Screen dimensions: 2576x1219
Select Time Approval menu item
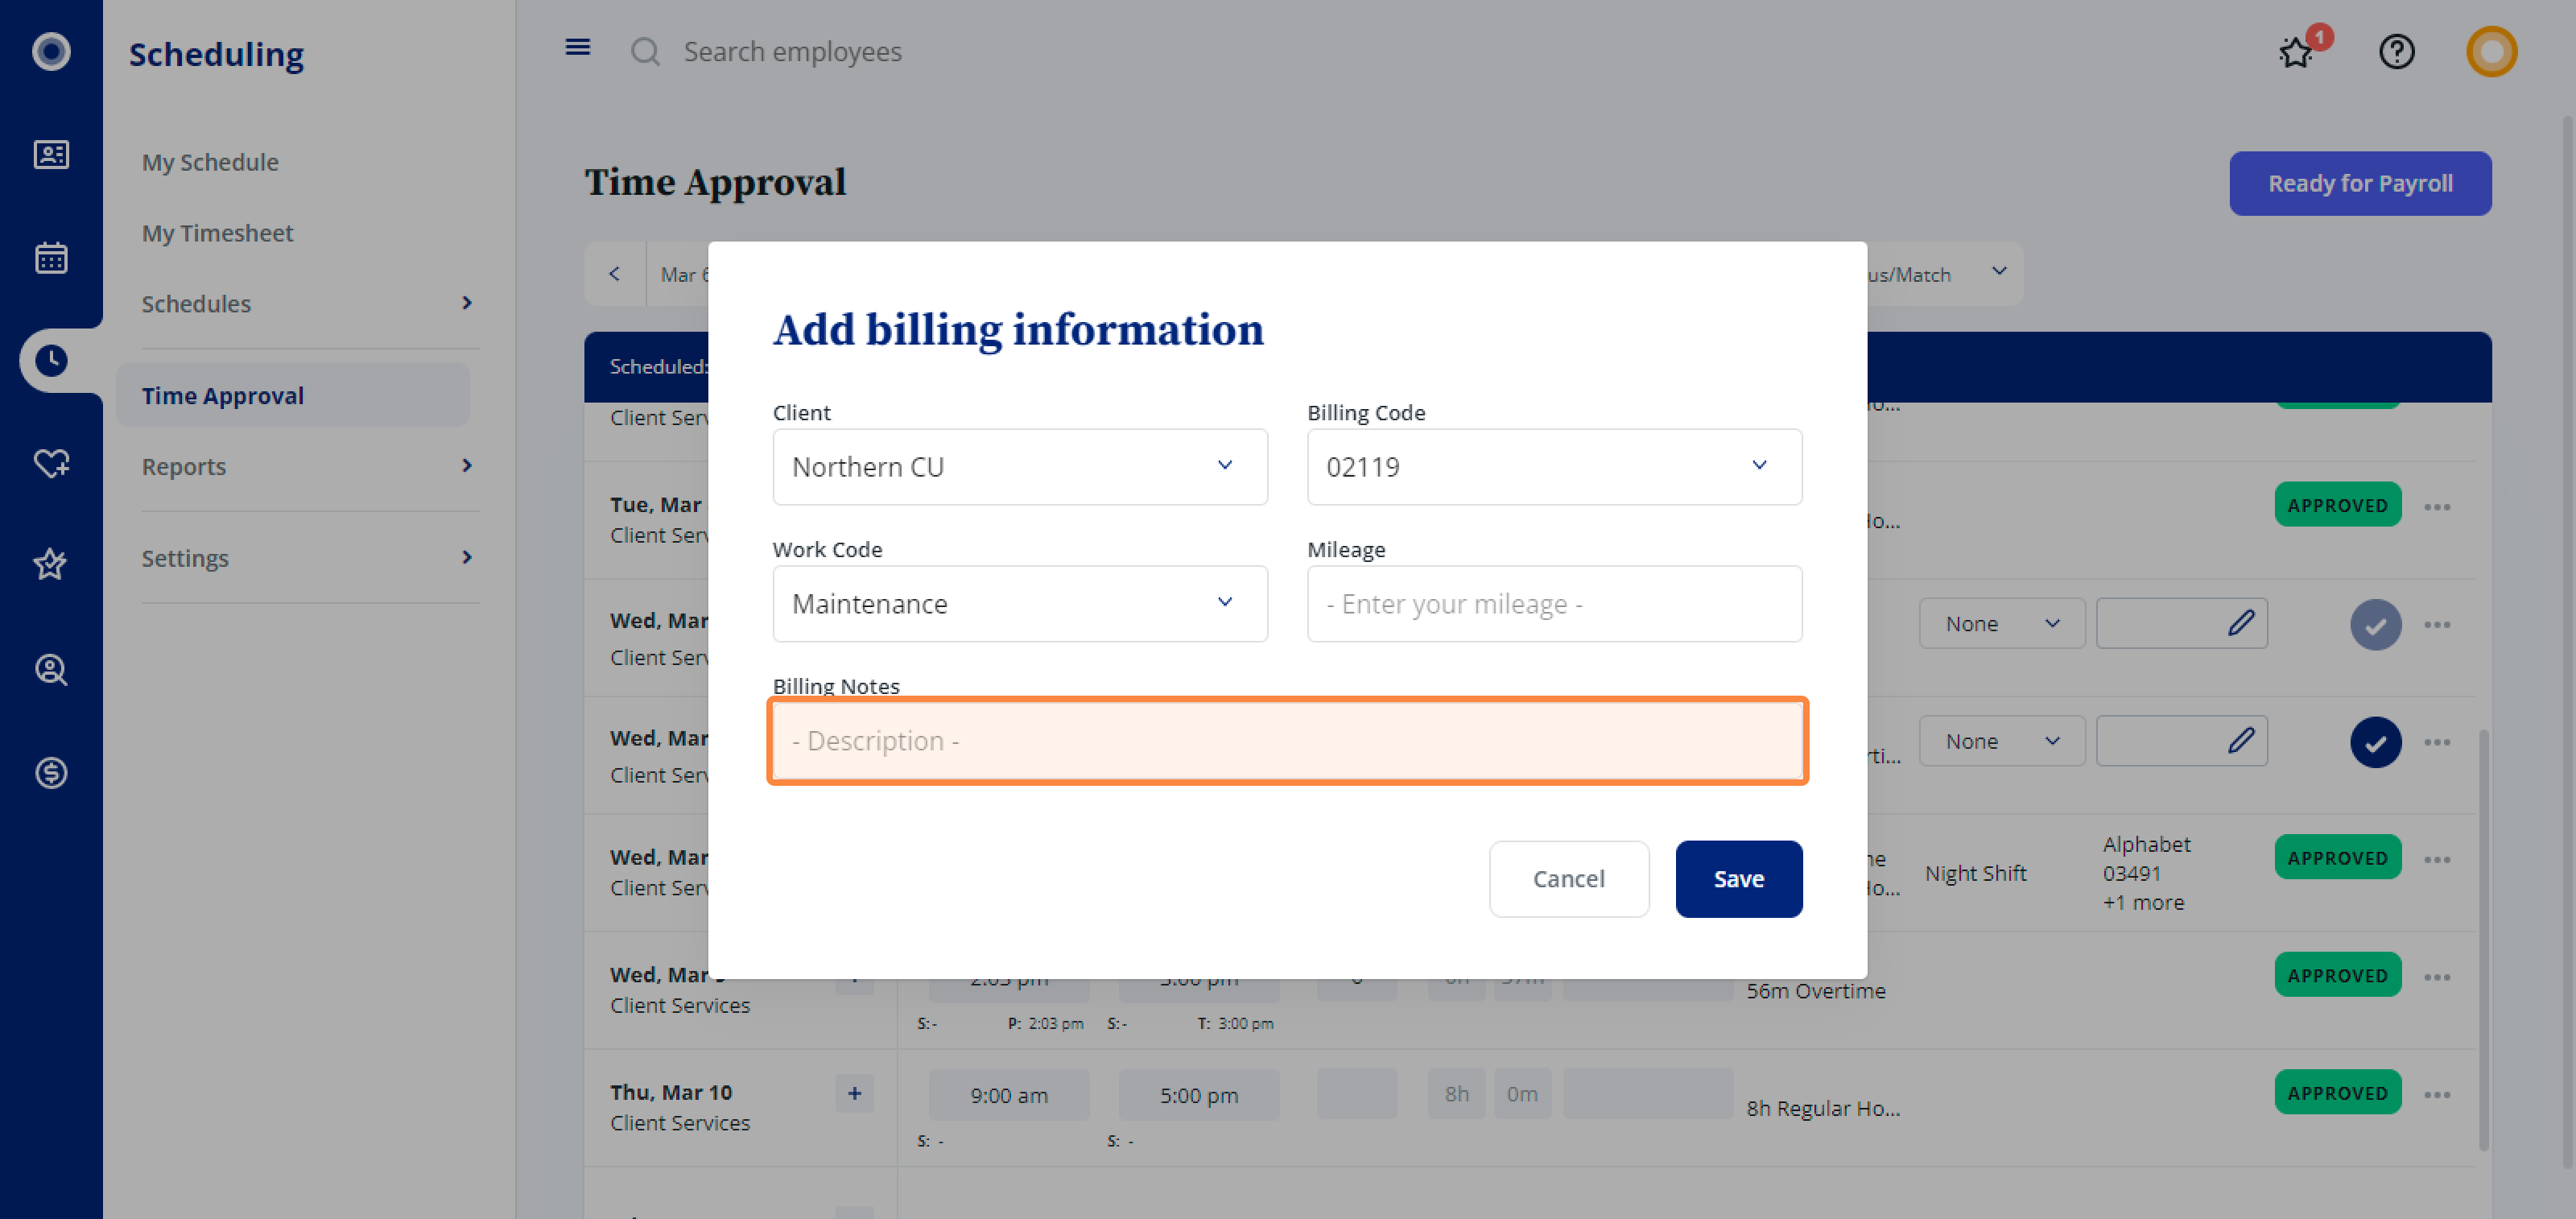tap(292, 395)
